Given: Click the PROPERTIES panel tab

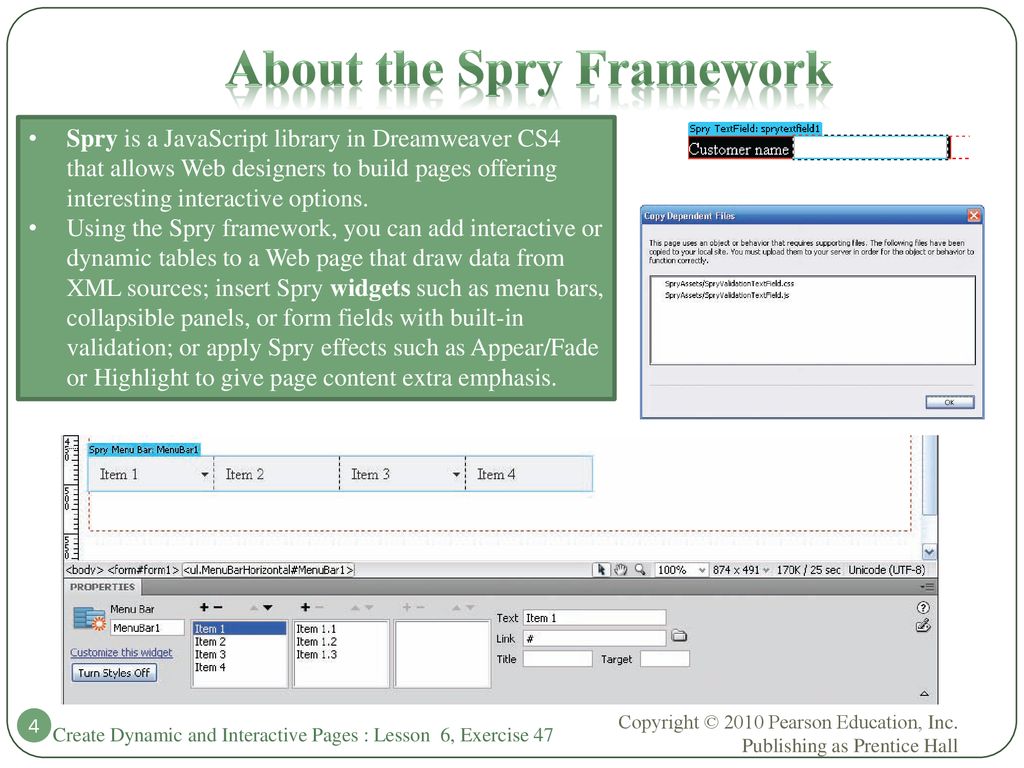Looking at the screenshot, I should (x=102, y=587).
